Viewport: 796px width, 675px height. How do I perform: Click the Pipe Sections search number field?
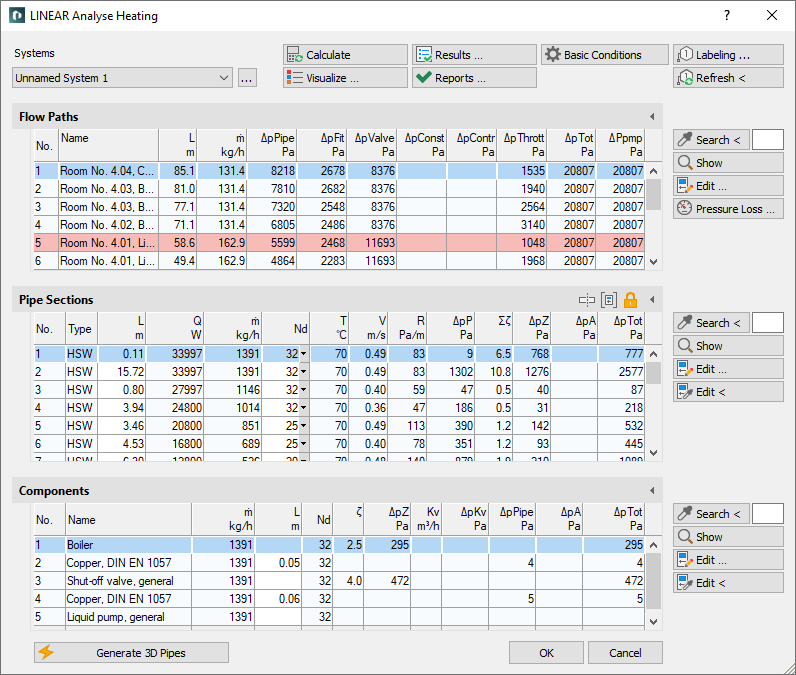point(768,323)
